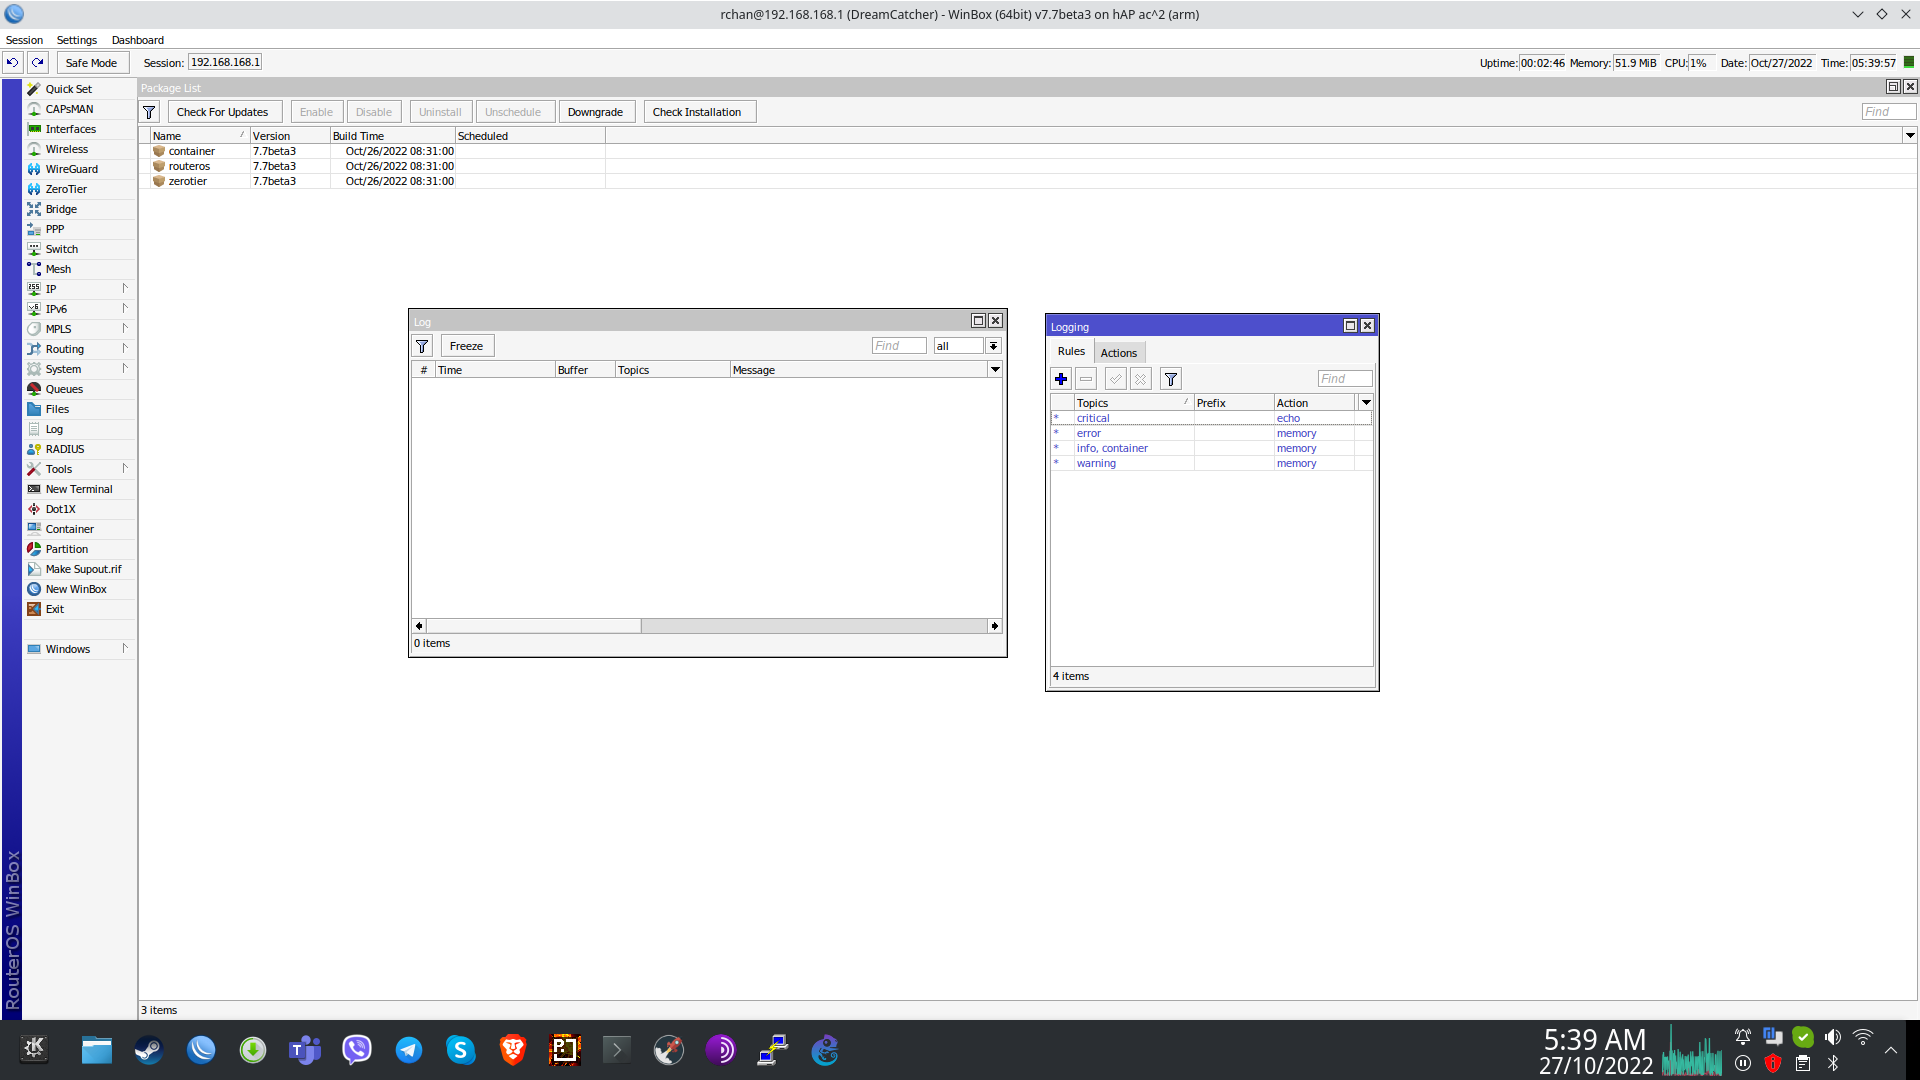
Task: Click Downgrade button
Action: tap(596, 112)
